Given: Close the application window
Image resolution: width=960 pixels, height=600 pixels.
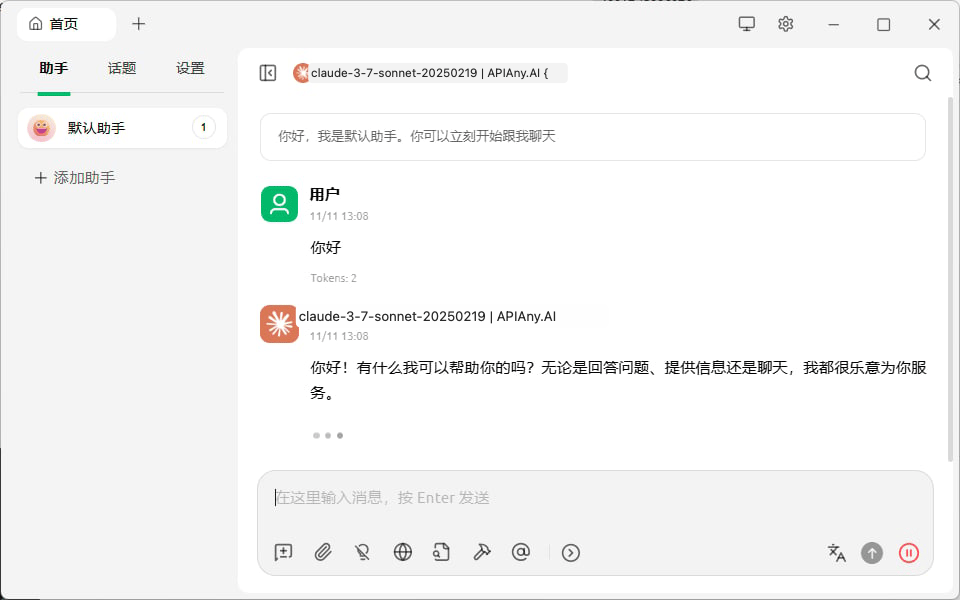Looking at the screenshot, I should click(934, 24).
